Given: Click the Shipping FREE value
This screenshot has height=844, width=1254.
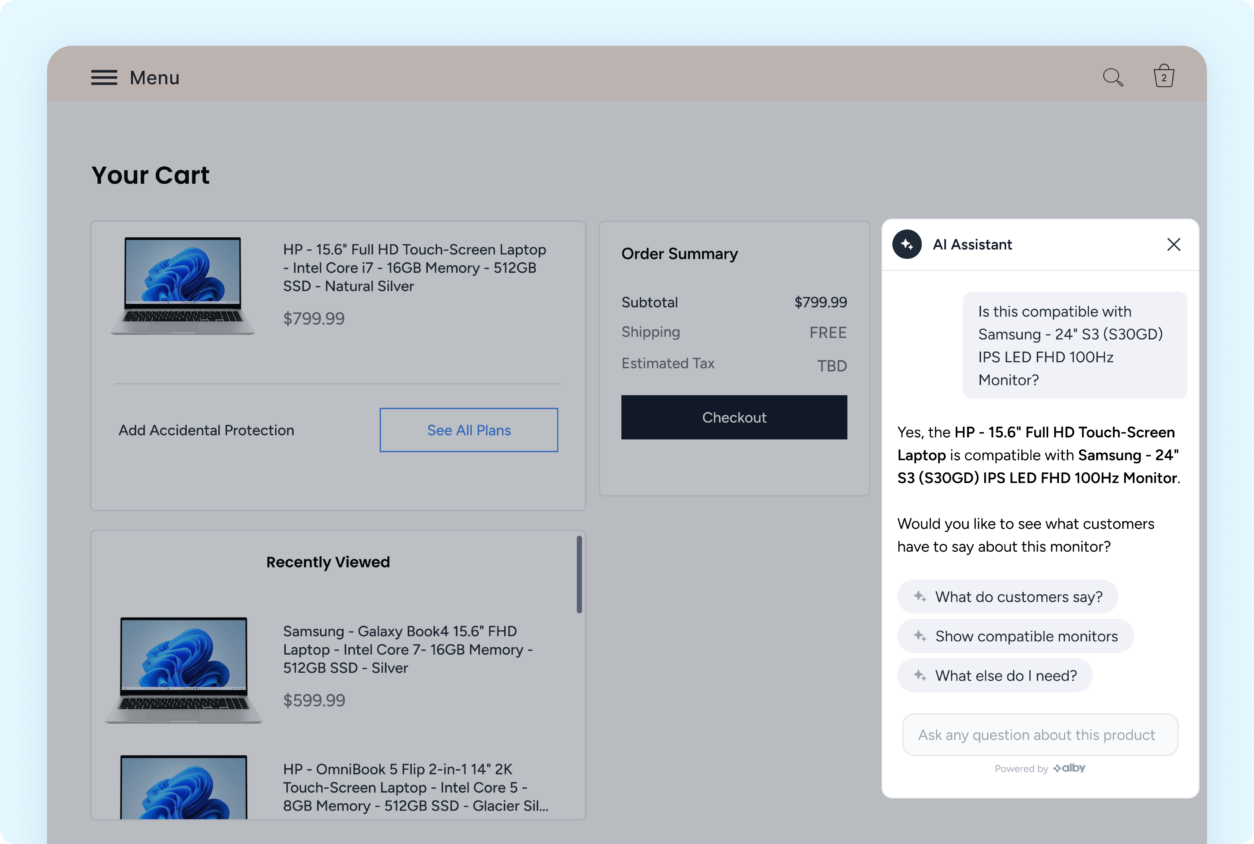Looking at the screenshot, I should pos(828,333).
